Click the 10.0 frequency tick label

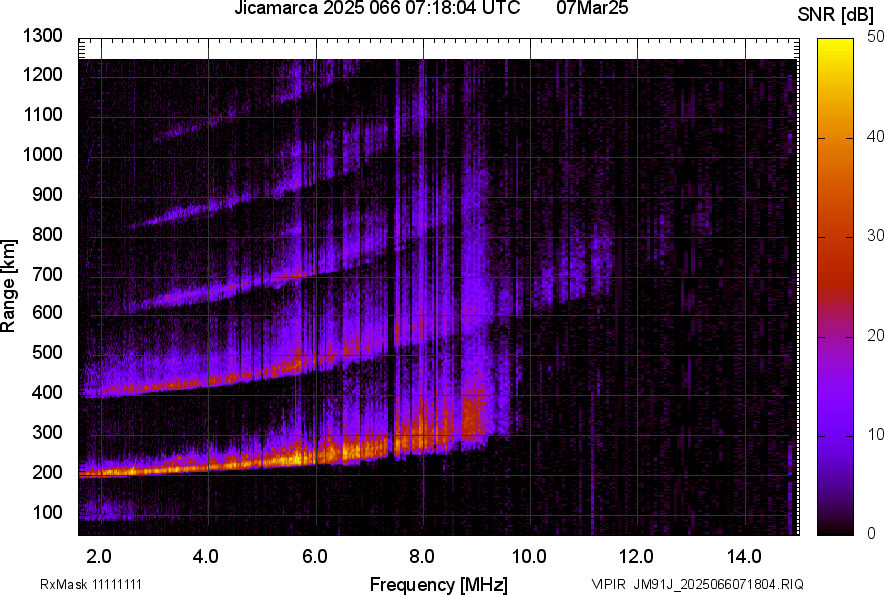[529, 556]
